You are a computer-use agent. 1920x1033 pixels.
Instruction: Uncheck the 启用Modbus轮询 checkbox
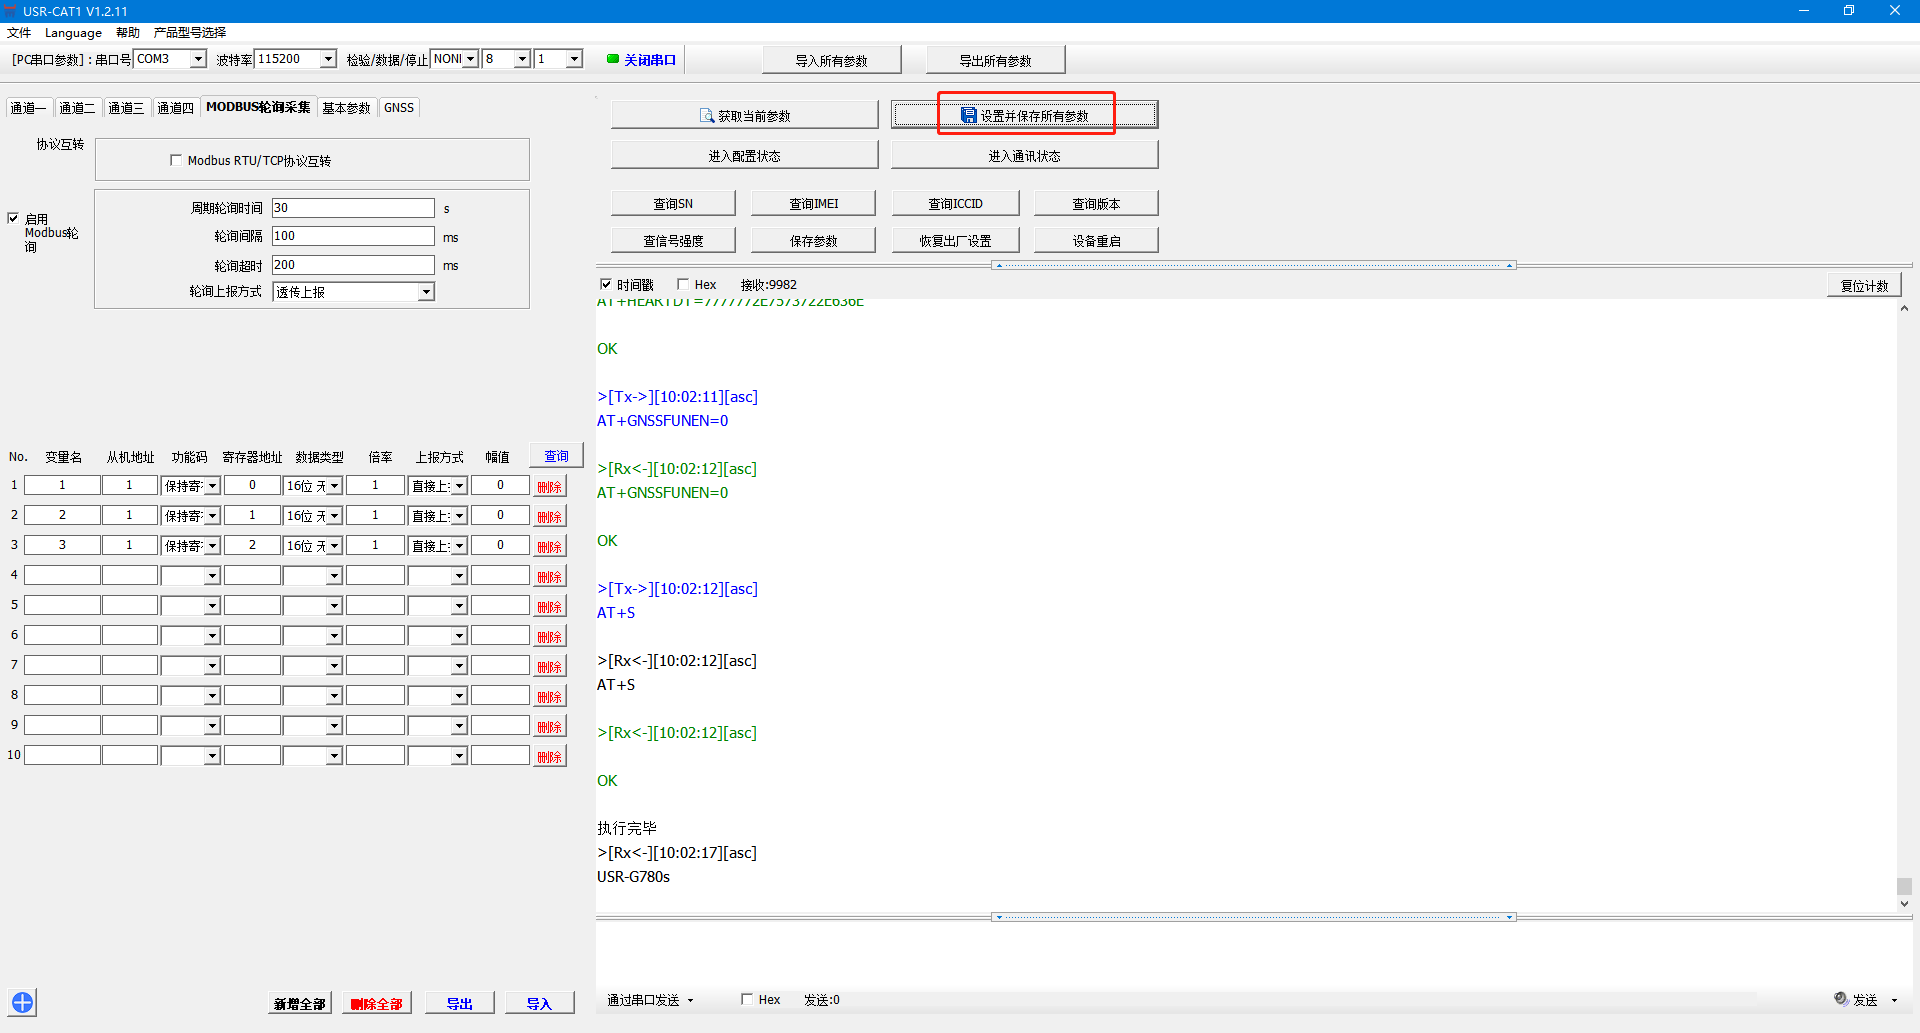[13, 218]
